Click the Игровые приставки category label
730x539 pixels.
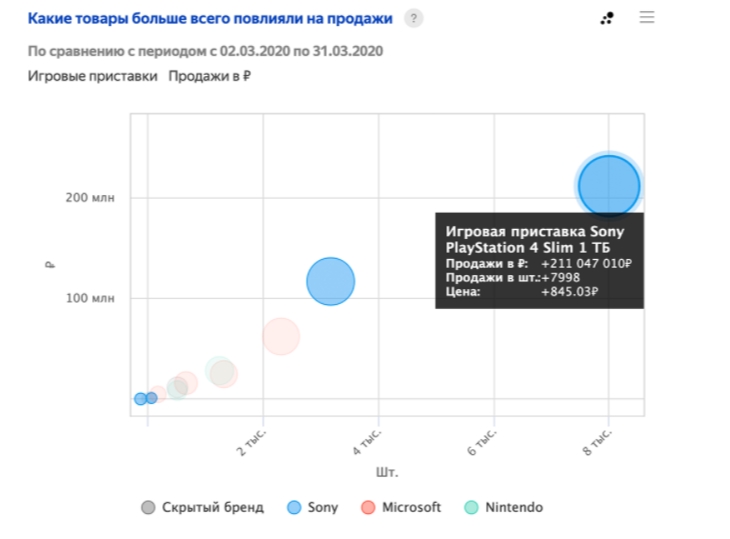coord(92,76)
